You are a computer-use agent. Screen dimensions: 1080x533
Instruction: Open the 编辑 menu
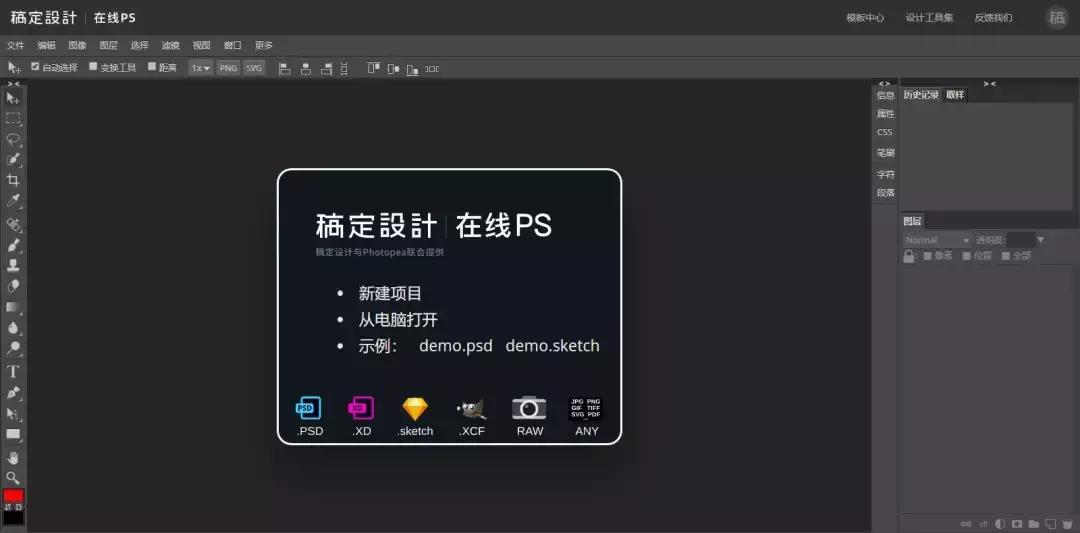click(x=46, y=45)
